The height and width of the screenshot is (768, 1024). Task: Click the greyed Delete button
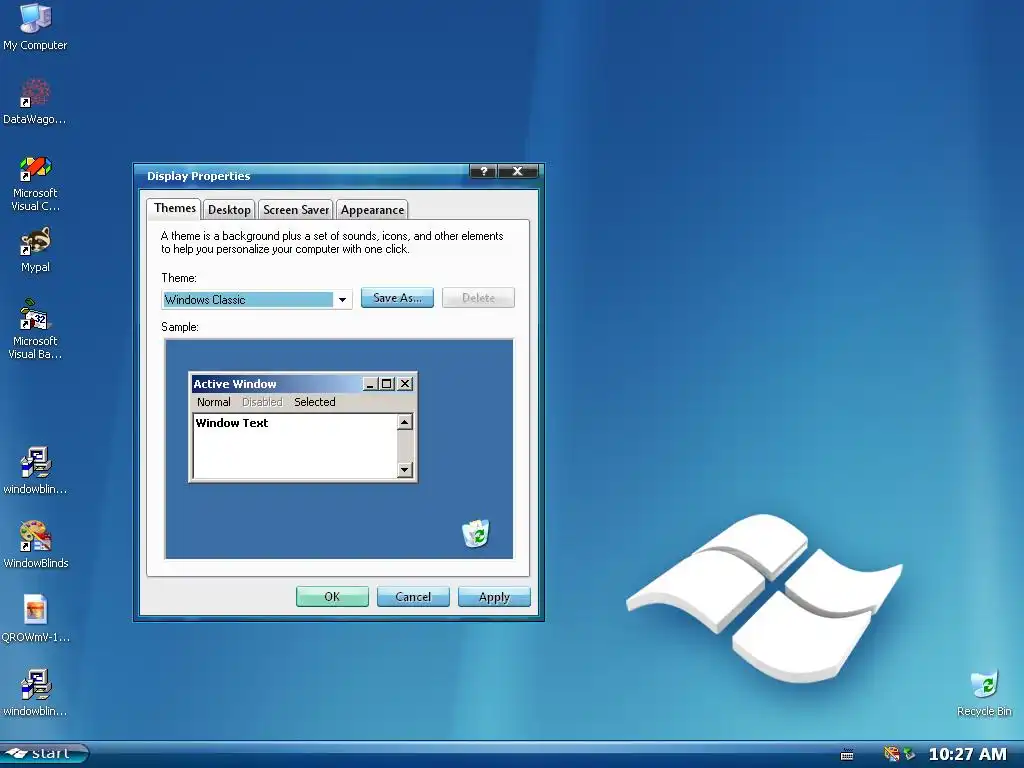(478, 298)
